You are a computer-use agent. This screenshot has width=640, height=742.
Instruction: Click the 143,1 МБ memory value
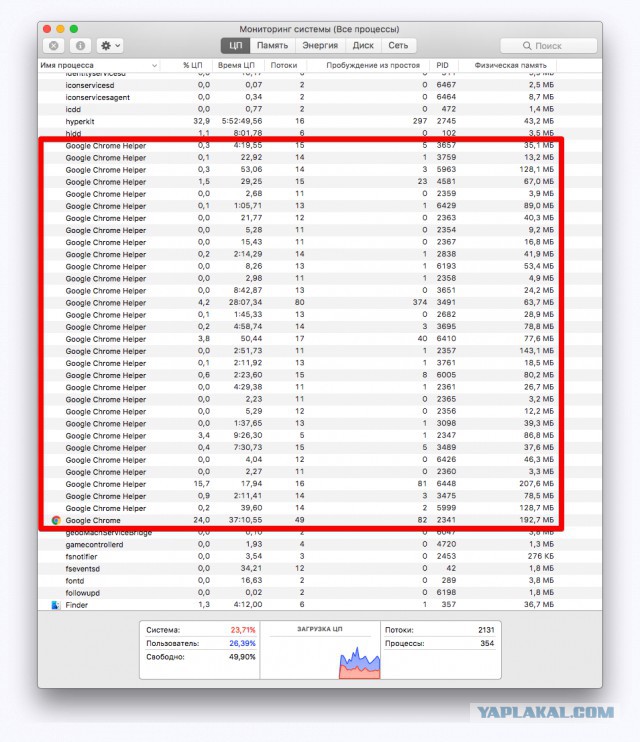[x=536, y=351]
